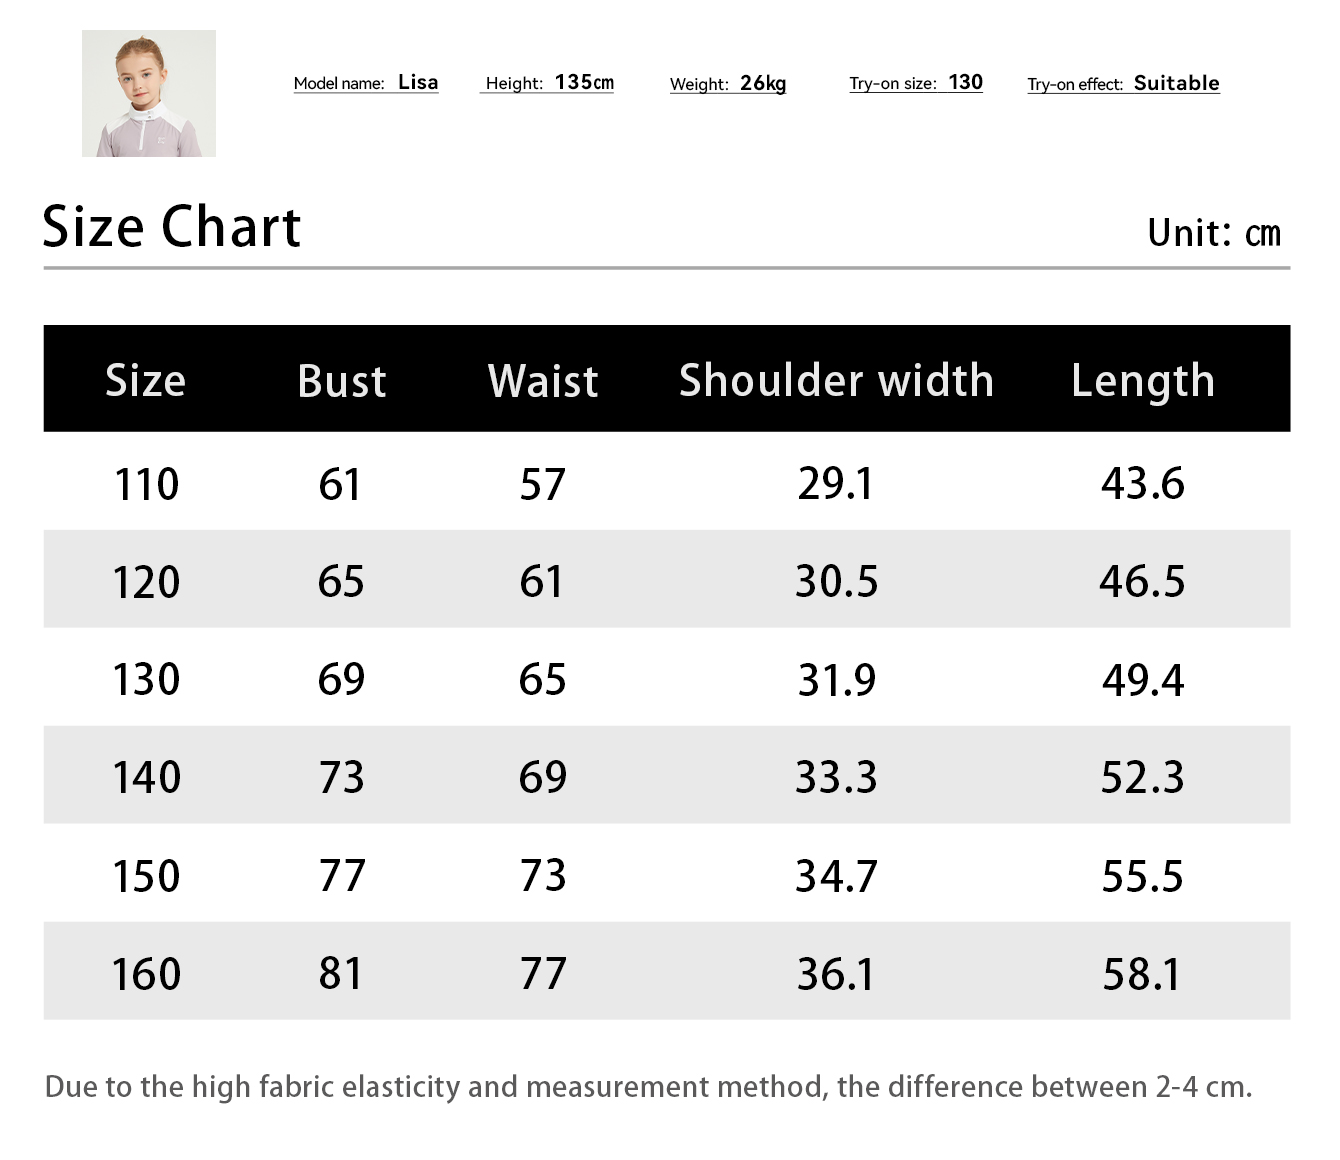The height and width of the screenshot is (1160, 1340).
Task: Select the size 160 row label
Action: pos(146,974)
